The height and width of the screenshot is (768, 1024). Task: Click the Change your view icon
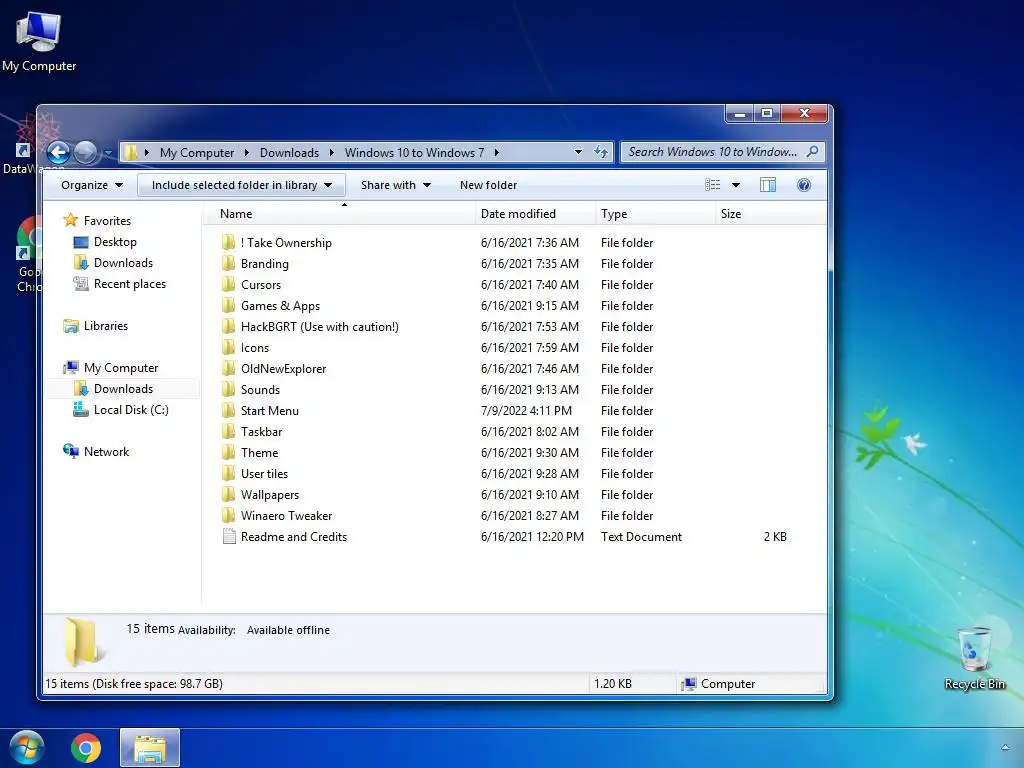click(712, 185)
